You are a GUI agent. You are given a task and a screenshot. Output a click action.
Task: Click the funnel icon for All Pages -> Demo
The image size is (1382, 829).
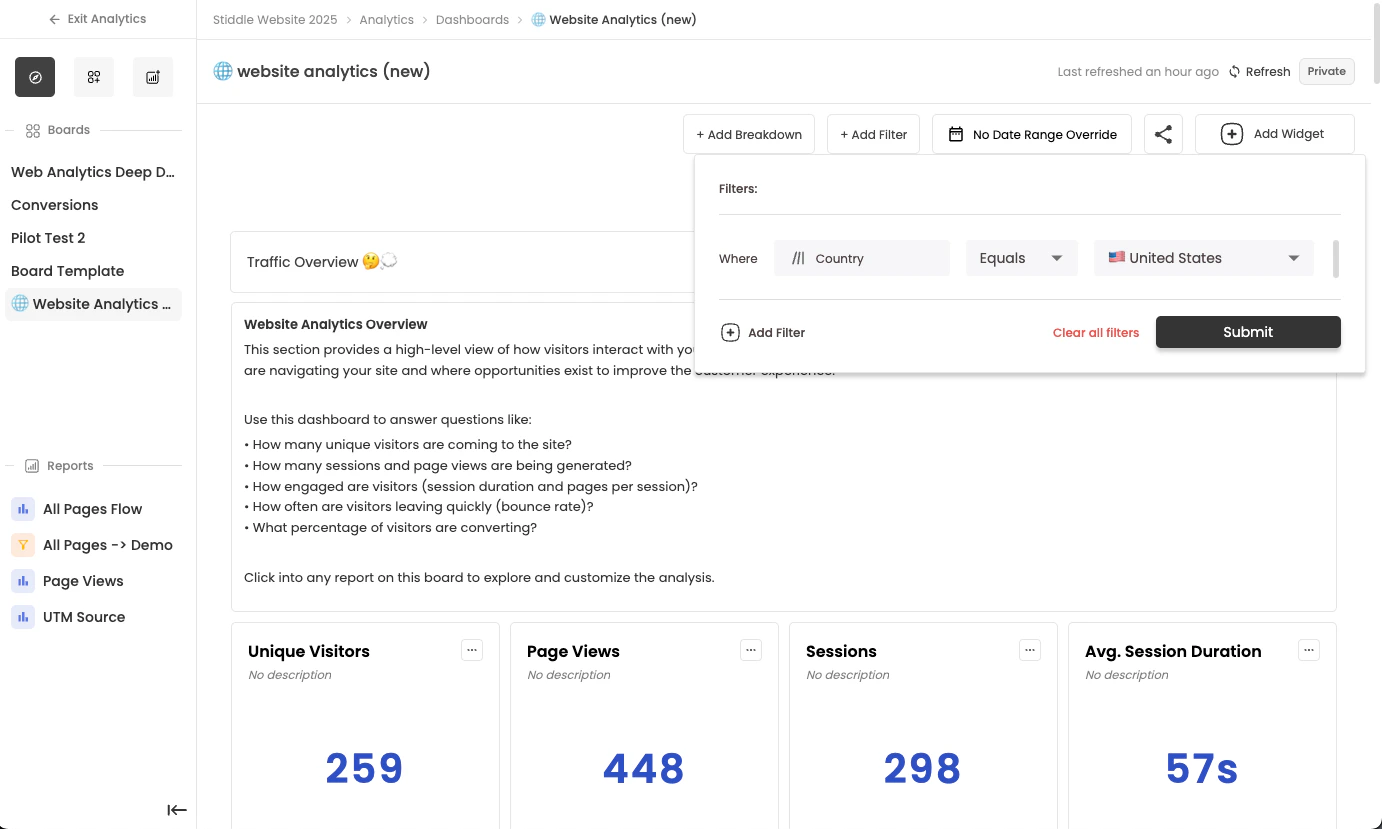23,545
